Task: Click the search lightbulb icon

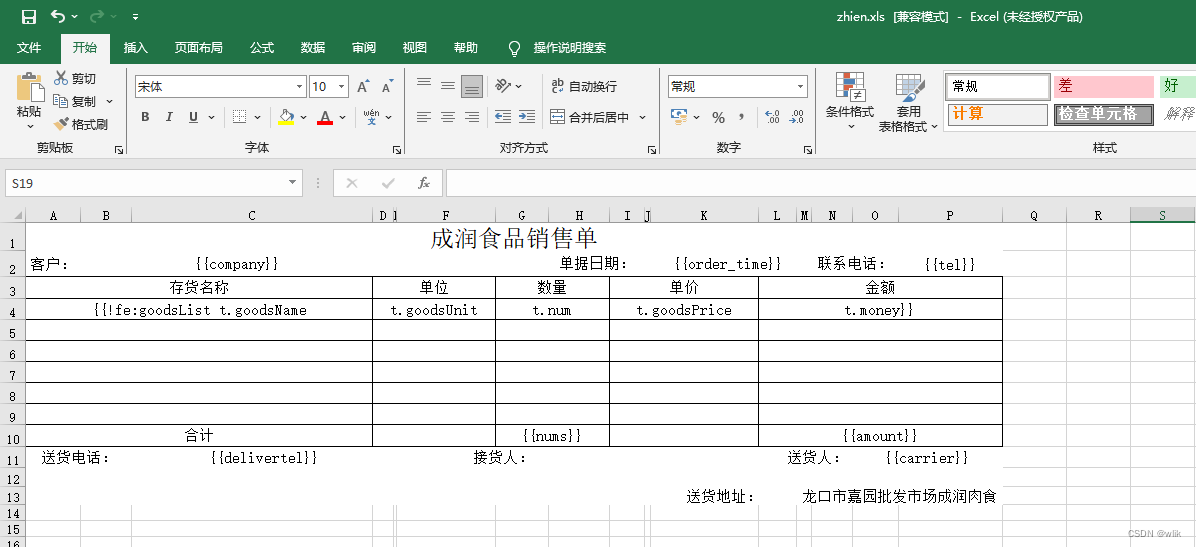Action: pyautogui.click(x=514, y=48)
